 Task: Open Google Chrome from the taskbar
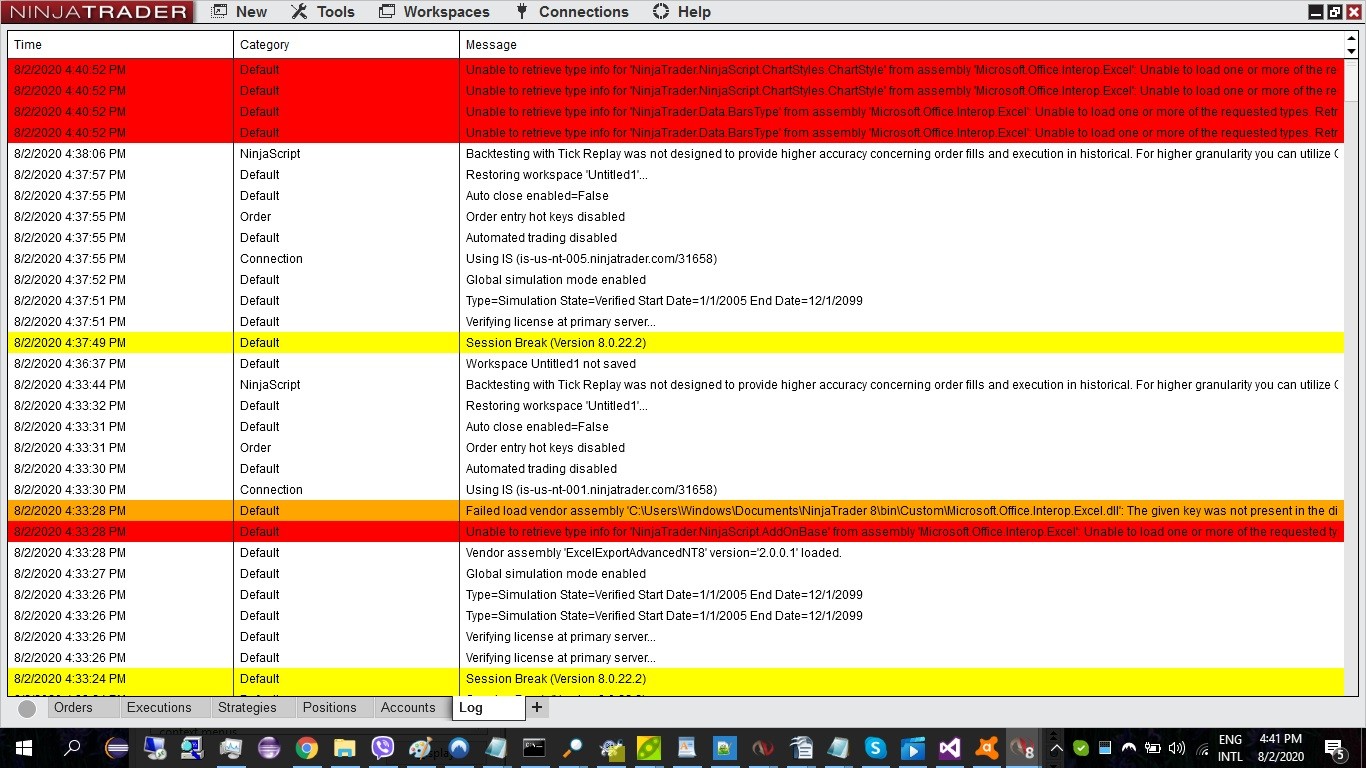[307, 747]
